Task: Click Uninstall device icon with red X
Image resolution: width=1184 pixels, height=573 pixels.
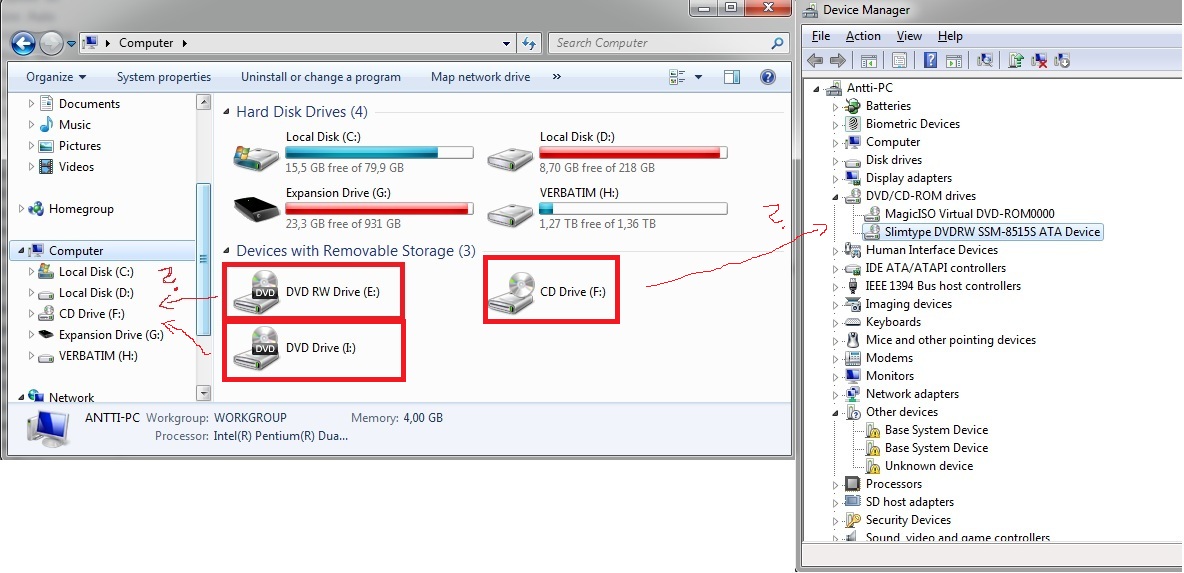Action: (1039, 60)
